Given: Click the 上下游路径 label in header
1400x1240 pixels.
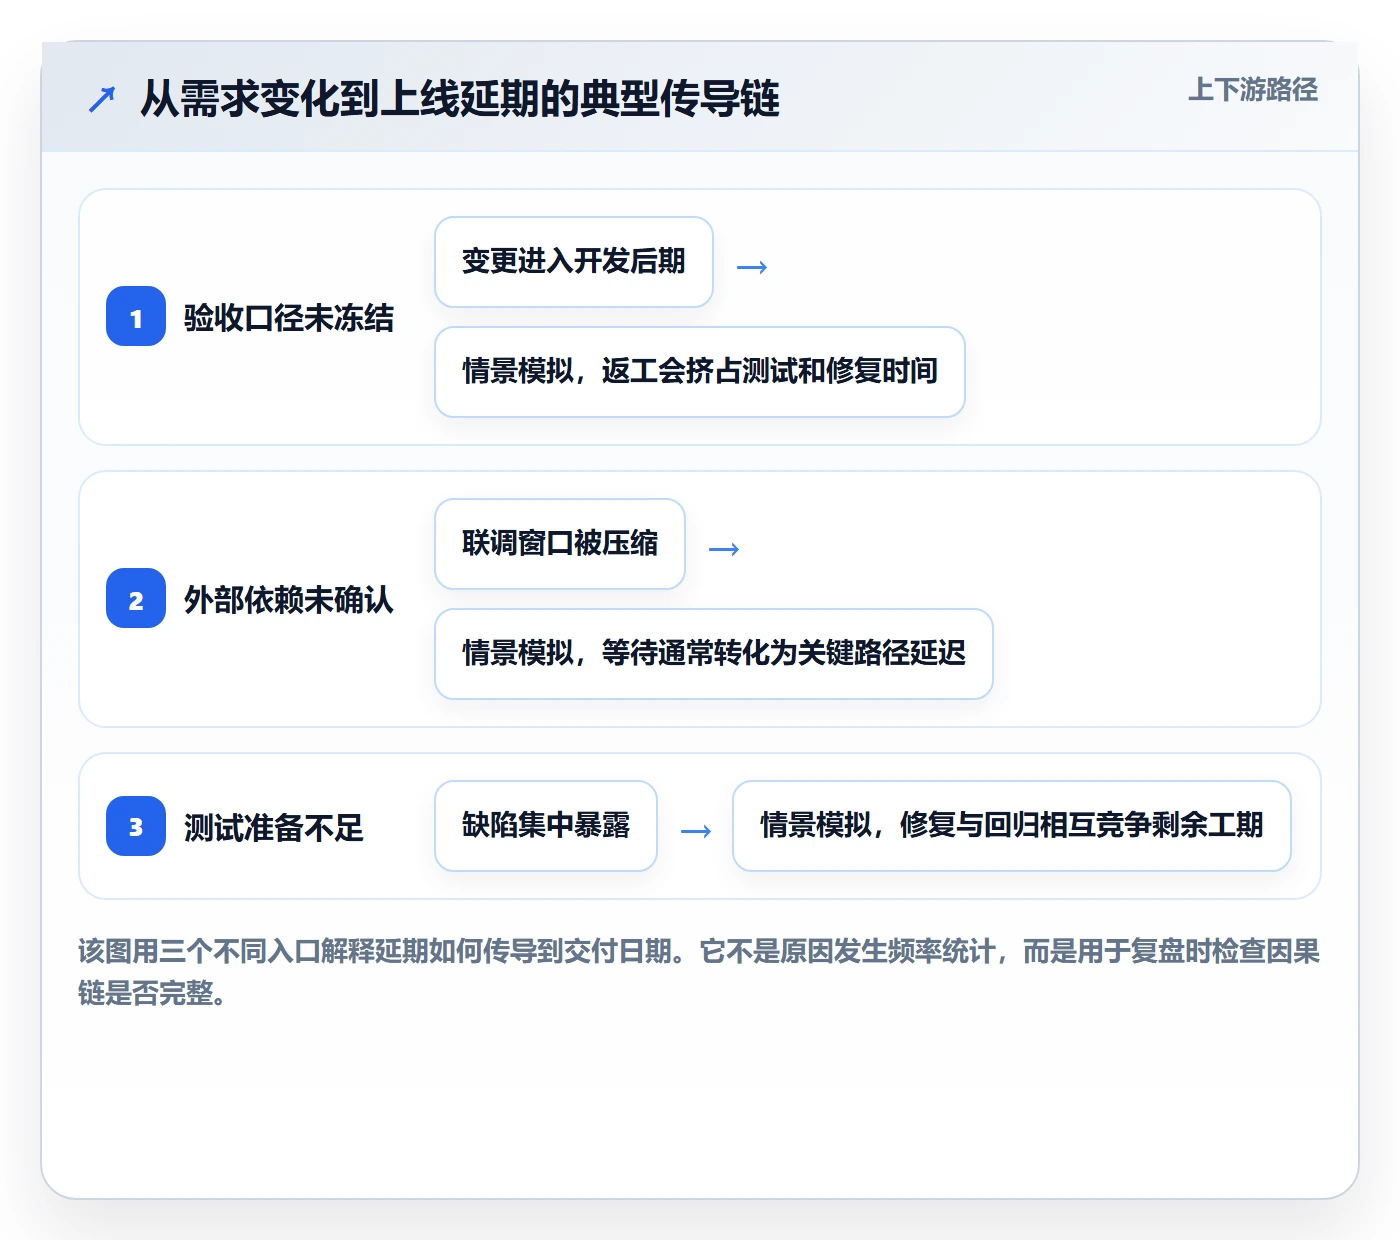Looking at the screenshot, I should point(1252,90).
